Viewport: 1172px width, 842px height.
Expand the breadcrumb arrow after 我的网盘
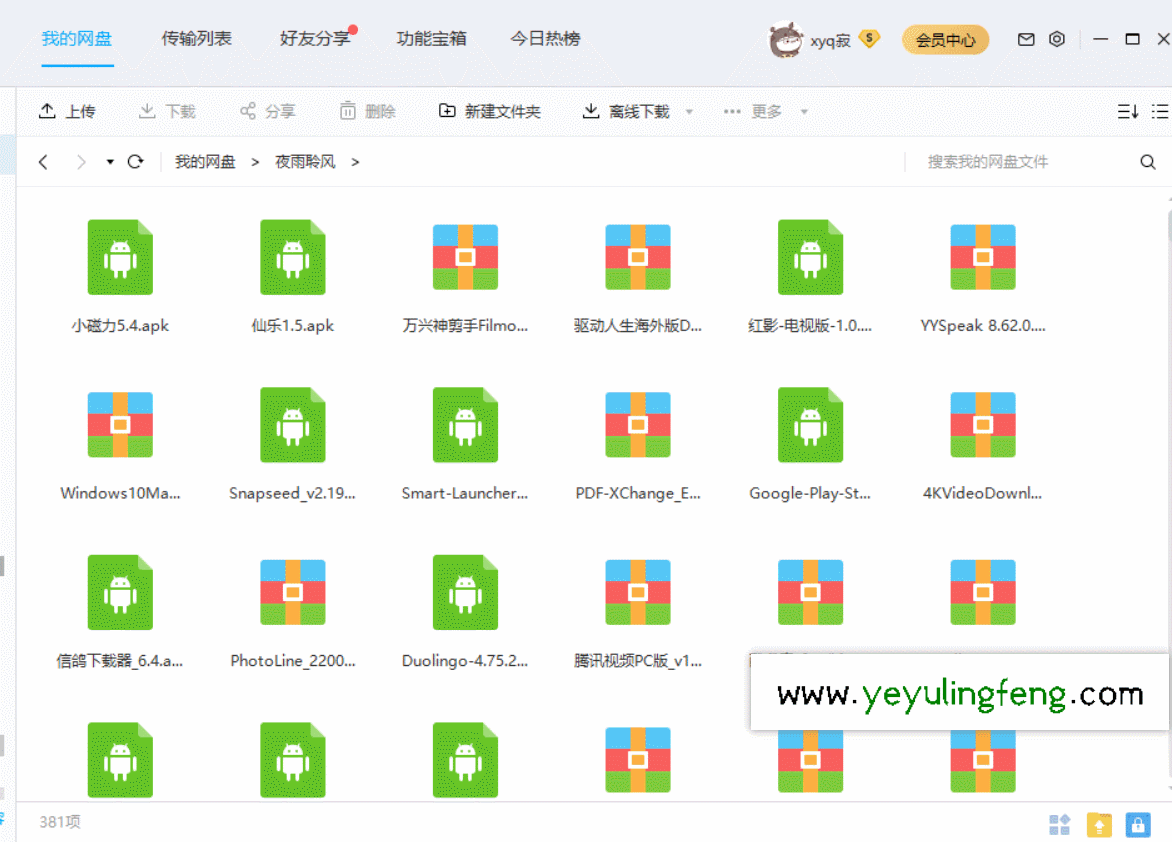pyautogui.click(x=255, y=162)
